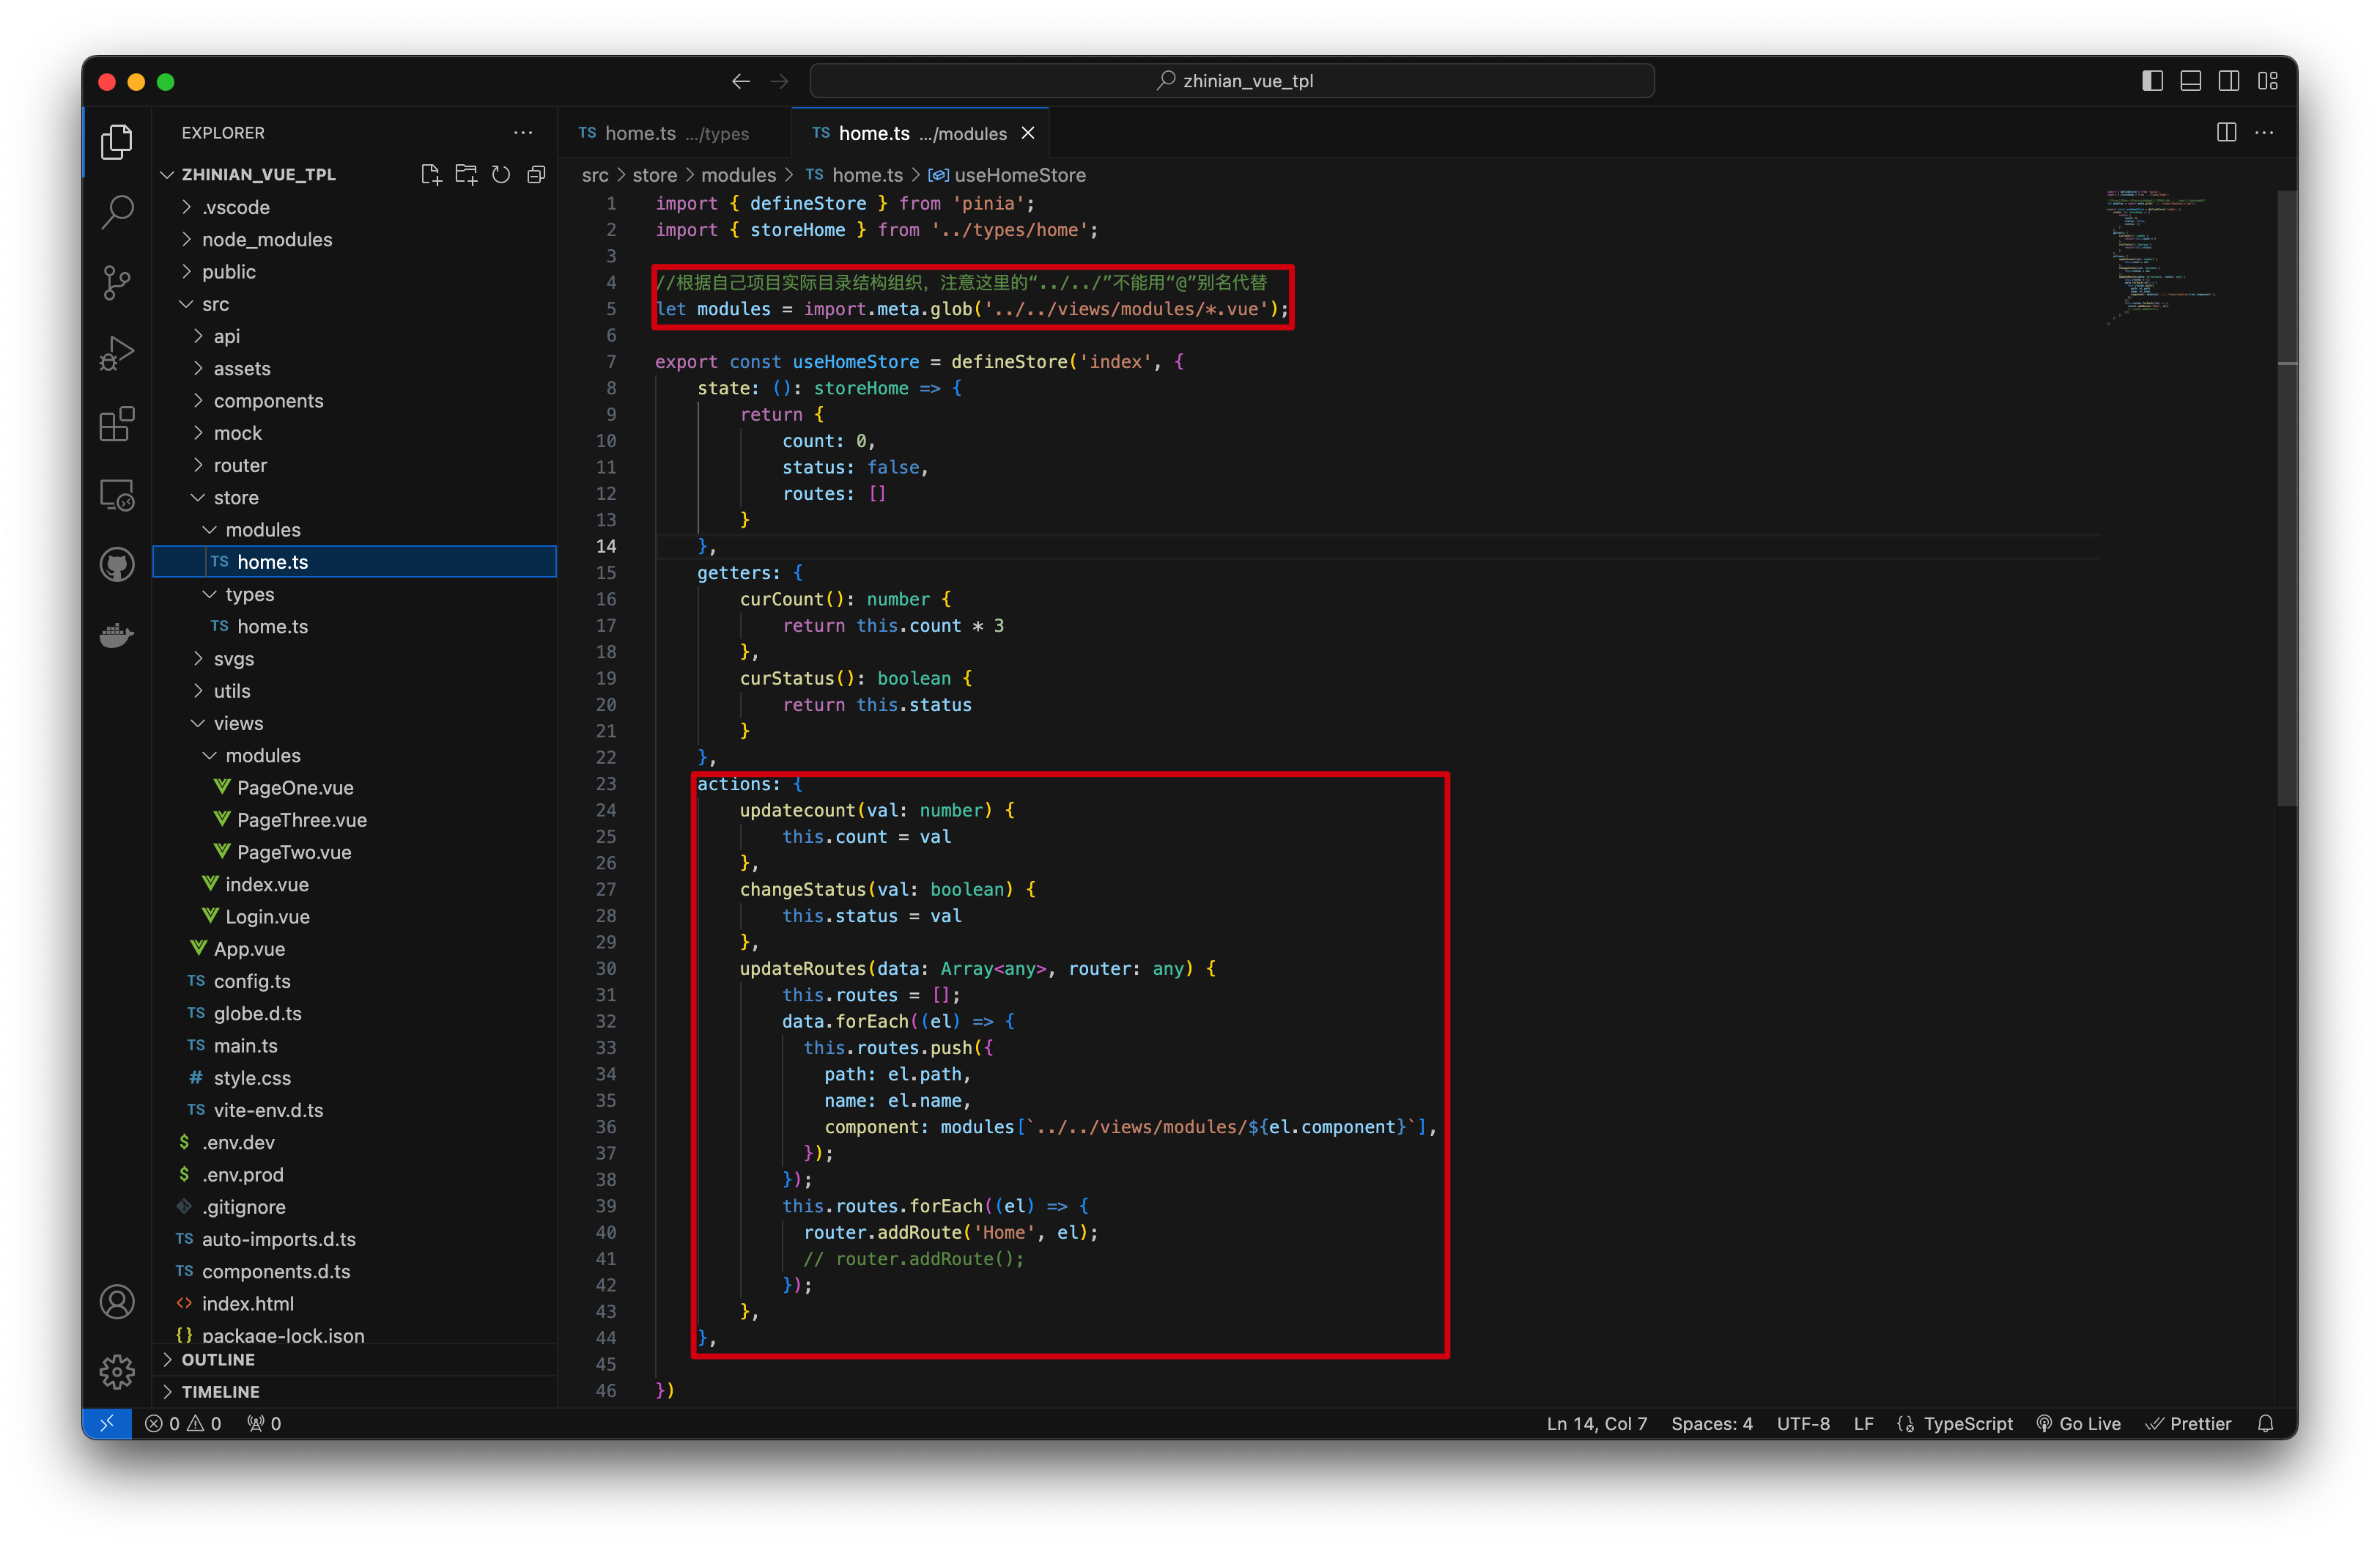Collapse the views folder
Screen dimensions: 2380x1548
pyautogui.click(x=354, y=723)
